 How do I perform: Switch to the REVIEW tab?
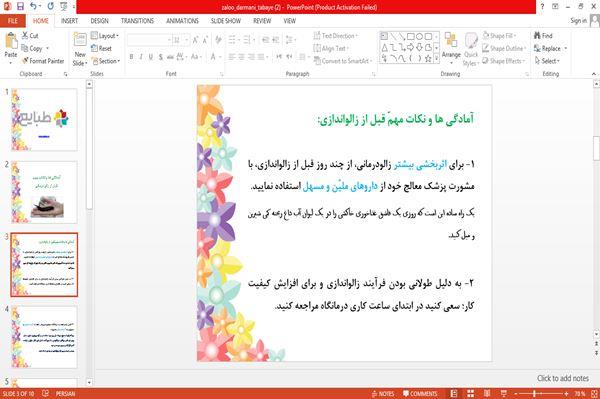click(x=262, y=21)
